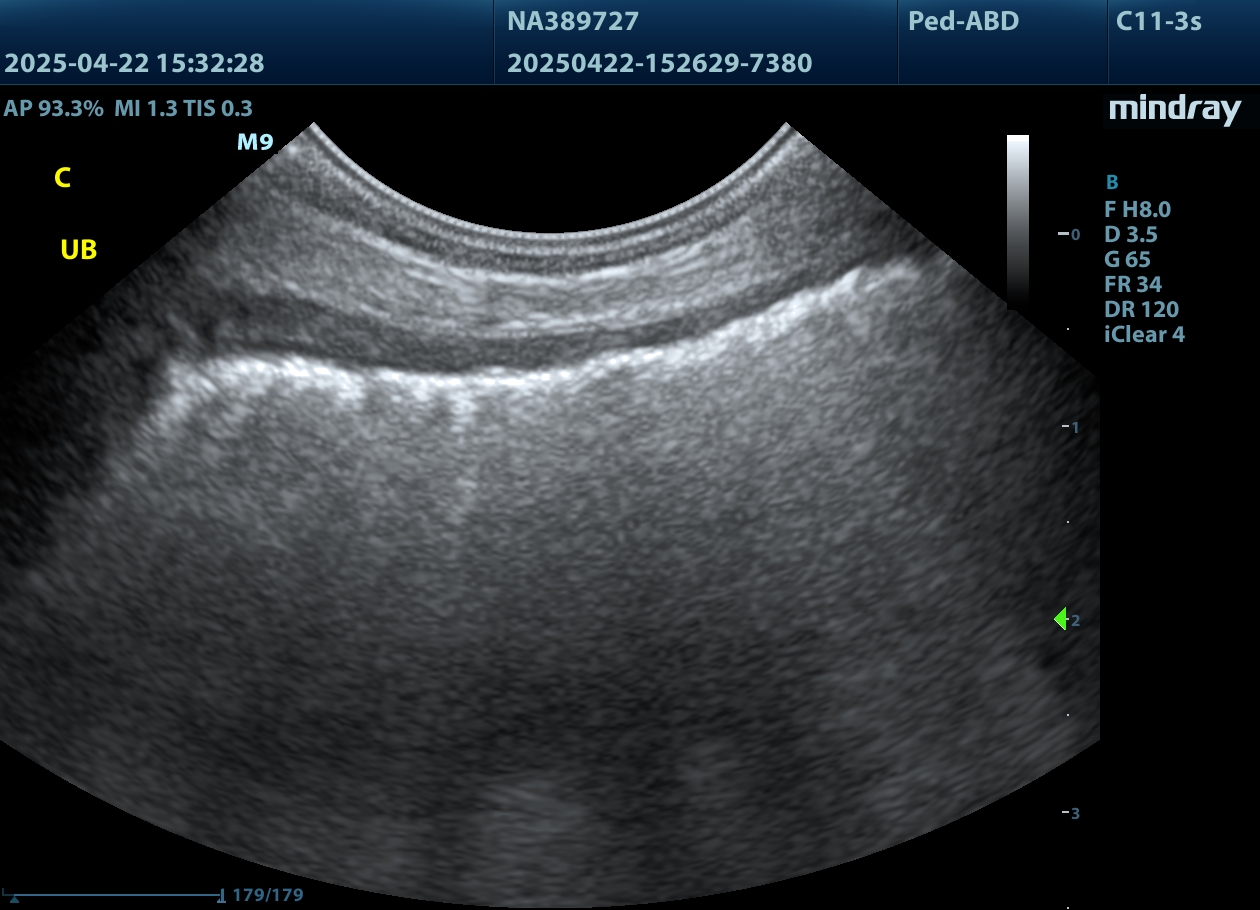Click the dynamic range DR 120

click(x=1141, y=310)
